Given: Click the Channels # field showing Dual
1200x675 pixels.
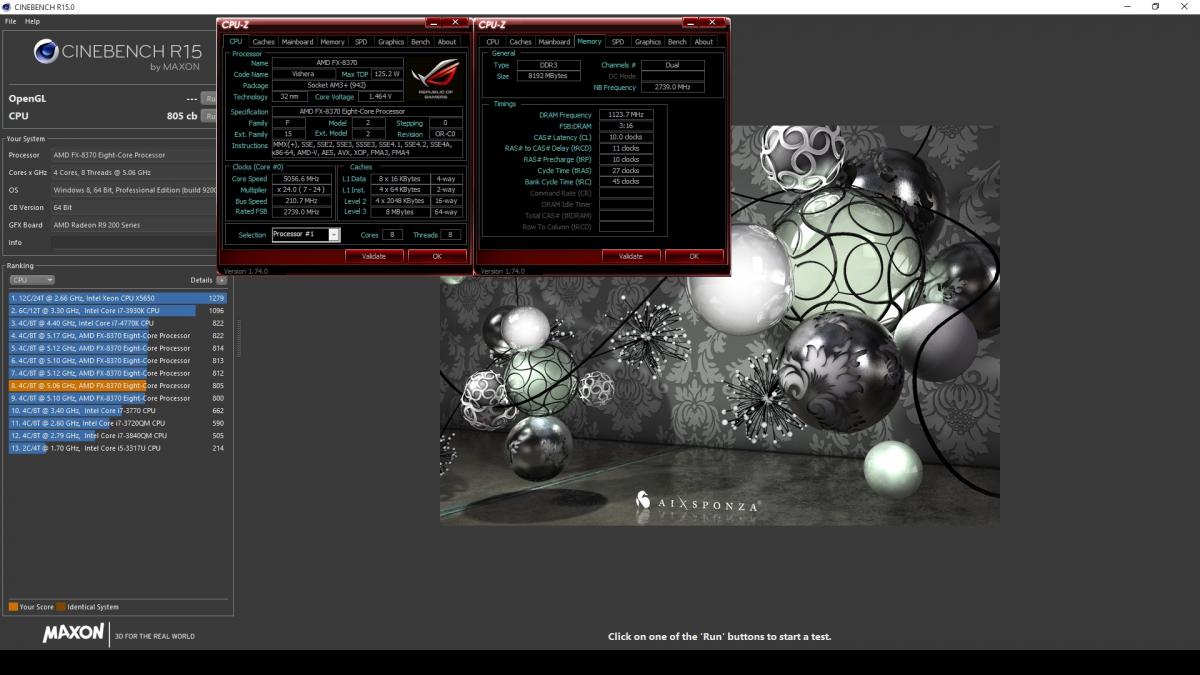Looking at the screenshot, I should (x=672, y=65).
